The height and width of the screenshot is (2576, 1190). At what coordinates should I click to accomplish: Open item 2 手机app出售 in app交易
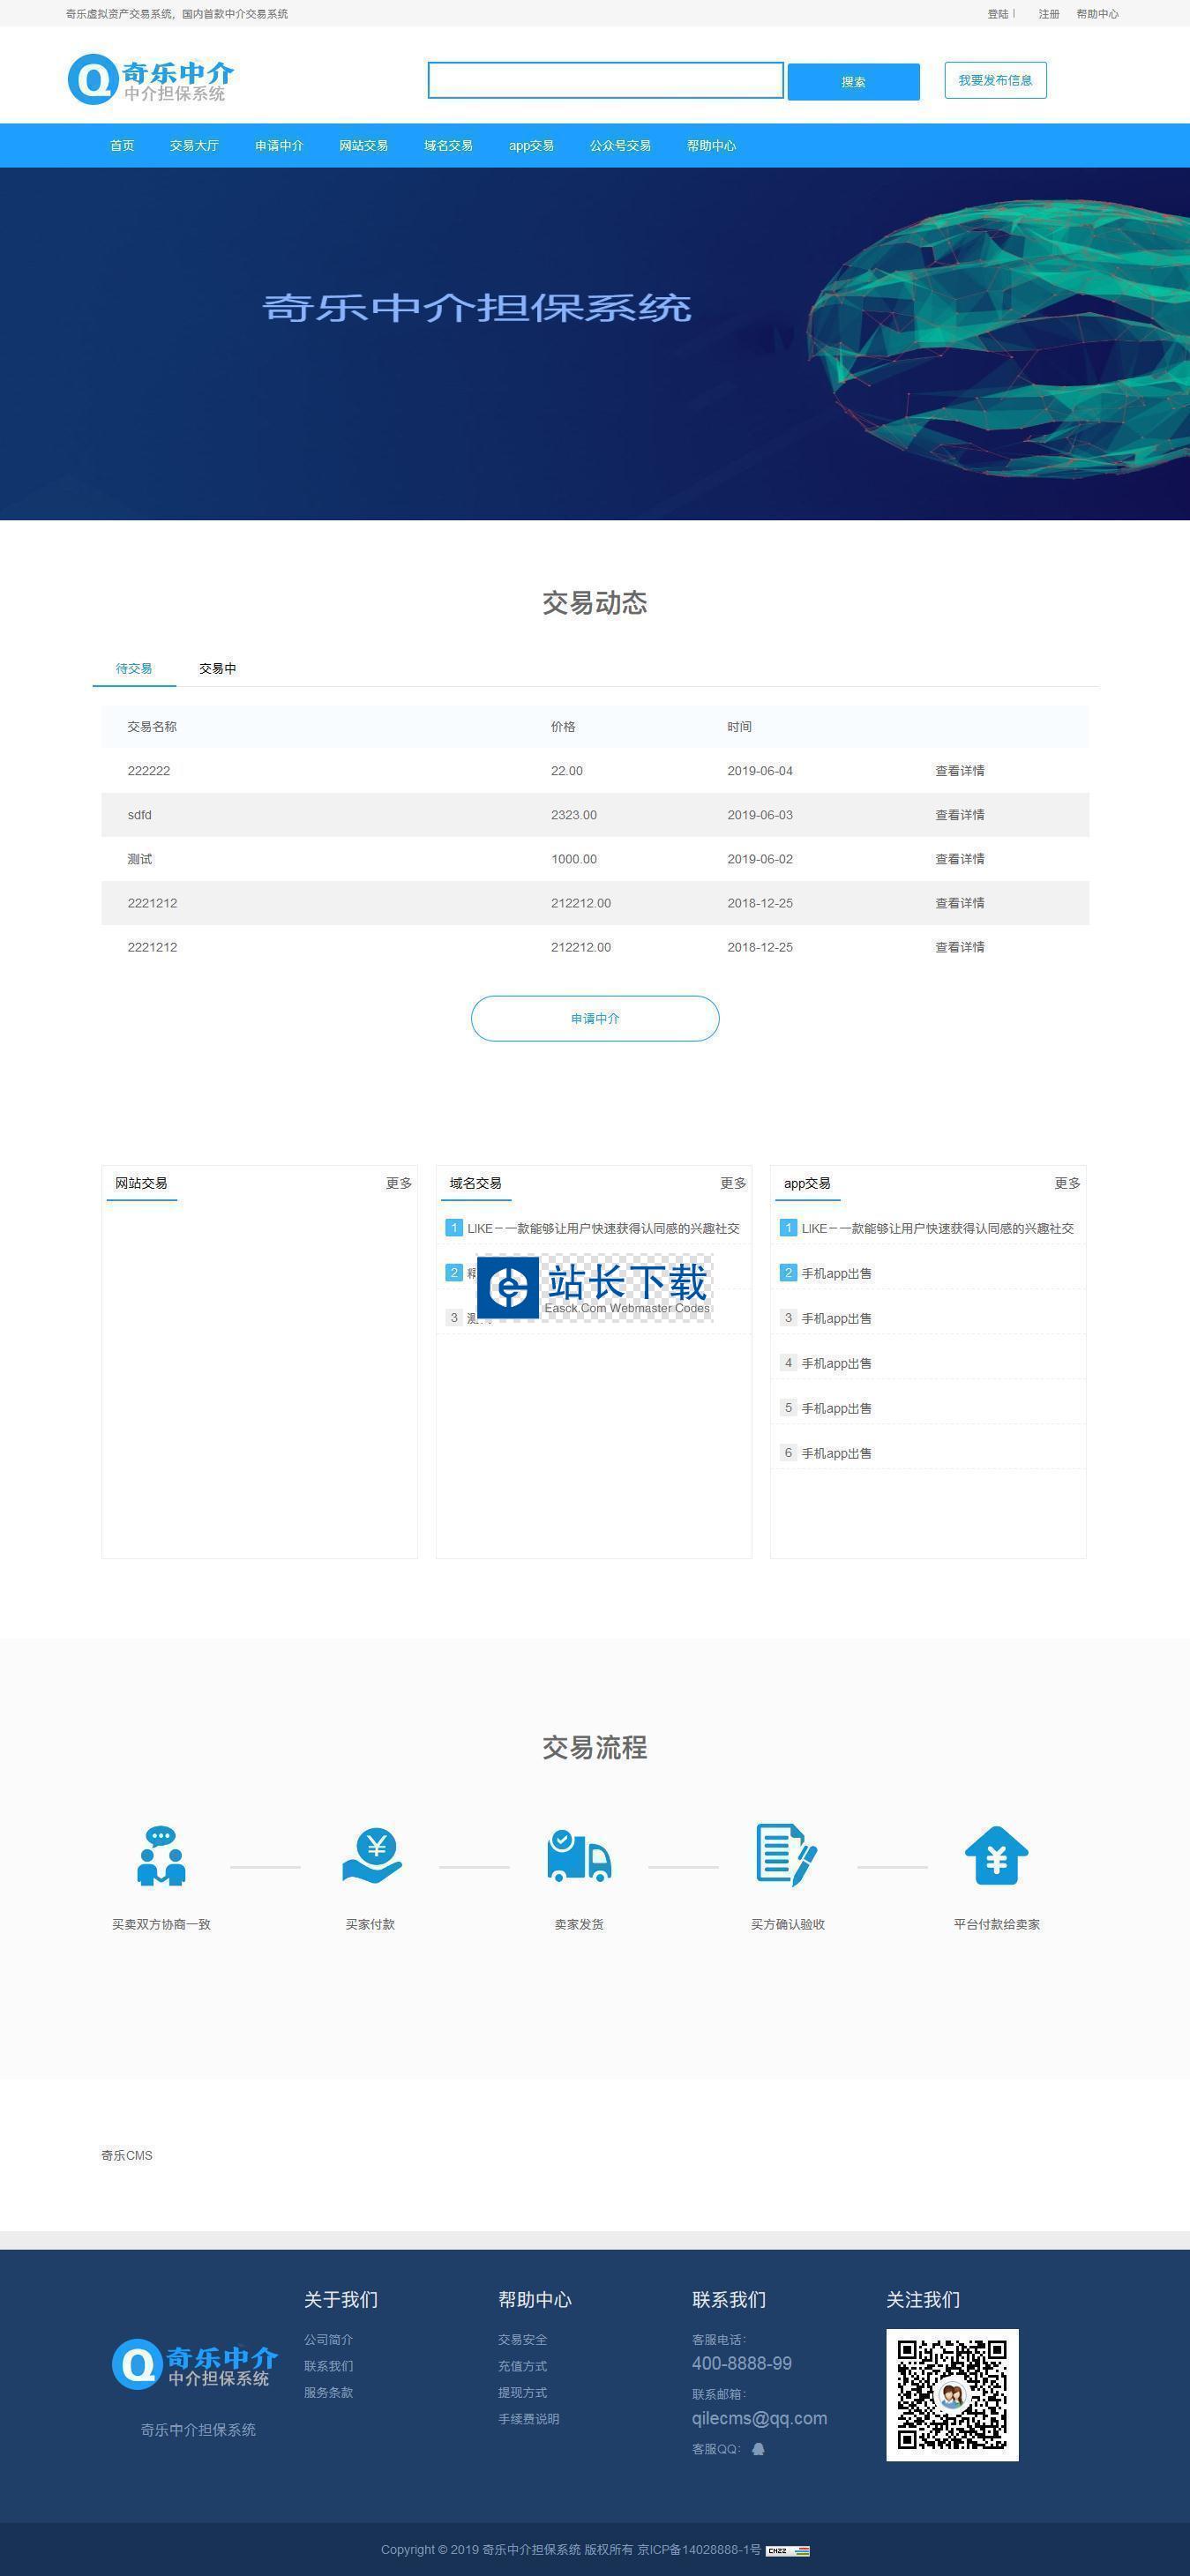836,1273
